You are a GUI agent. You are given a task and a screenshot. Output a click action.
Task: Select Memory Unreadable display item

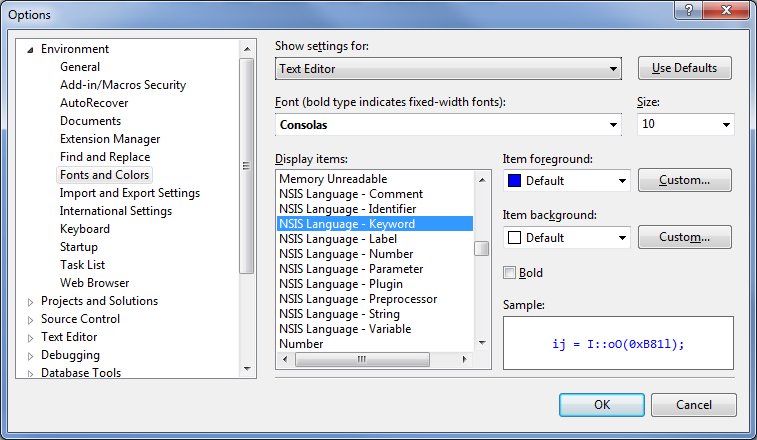click(x=375, y=179)
